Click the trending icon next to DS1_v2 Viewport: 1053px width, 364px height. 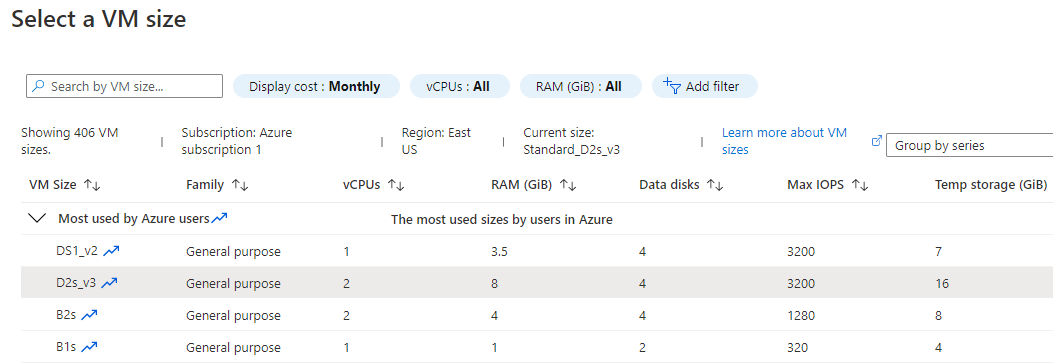click(112, 251)
